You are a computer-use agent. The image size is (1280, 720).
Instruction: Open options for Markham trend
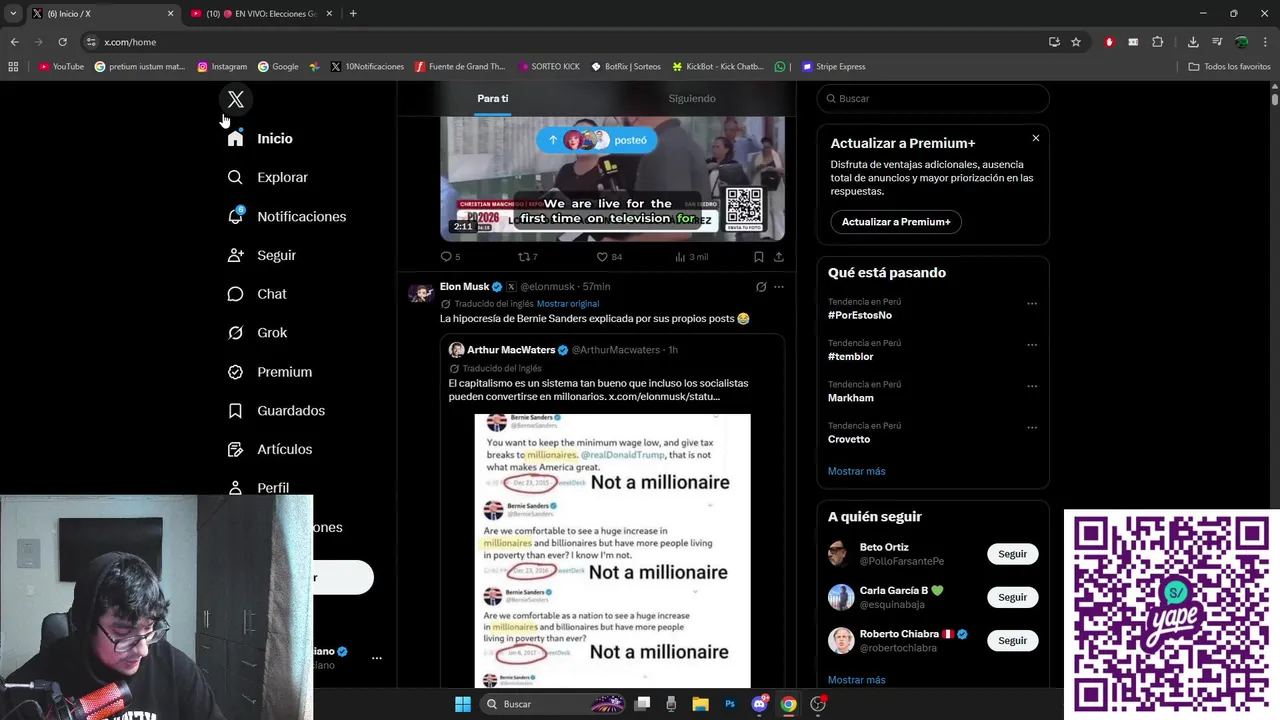point(1032,386)
